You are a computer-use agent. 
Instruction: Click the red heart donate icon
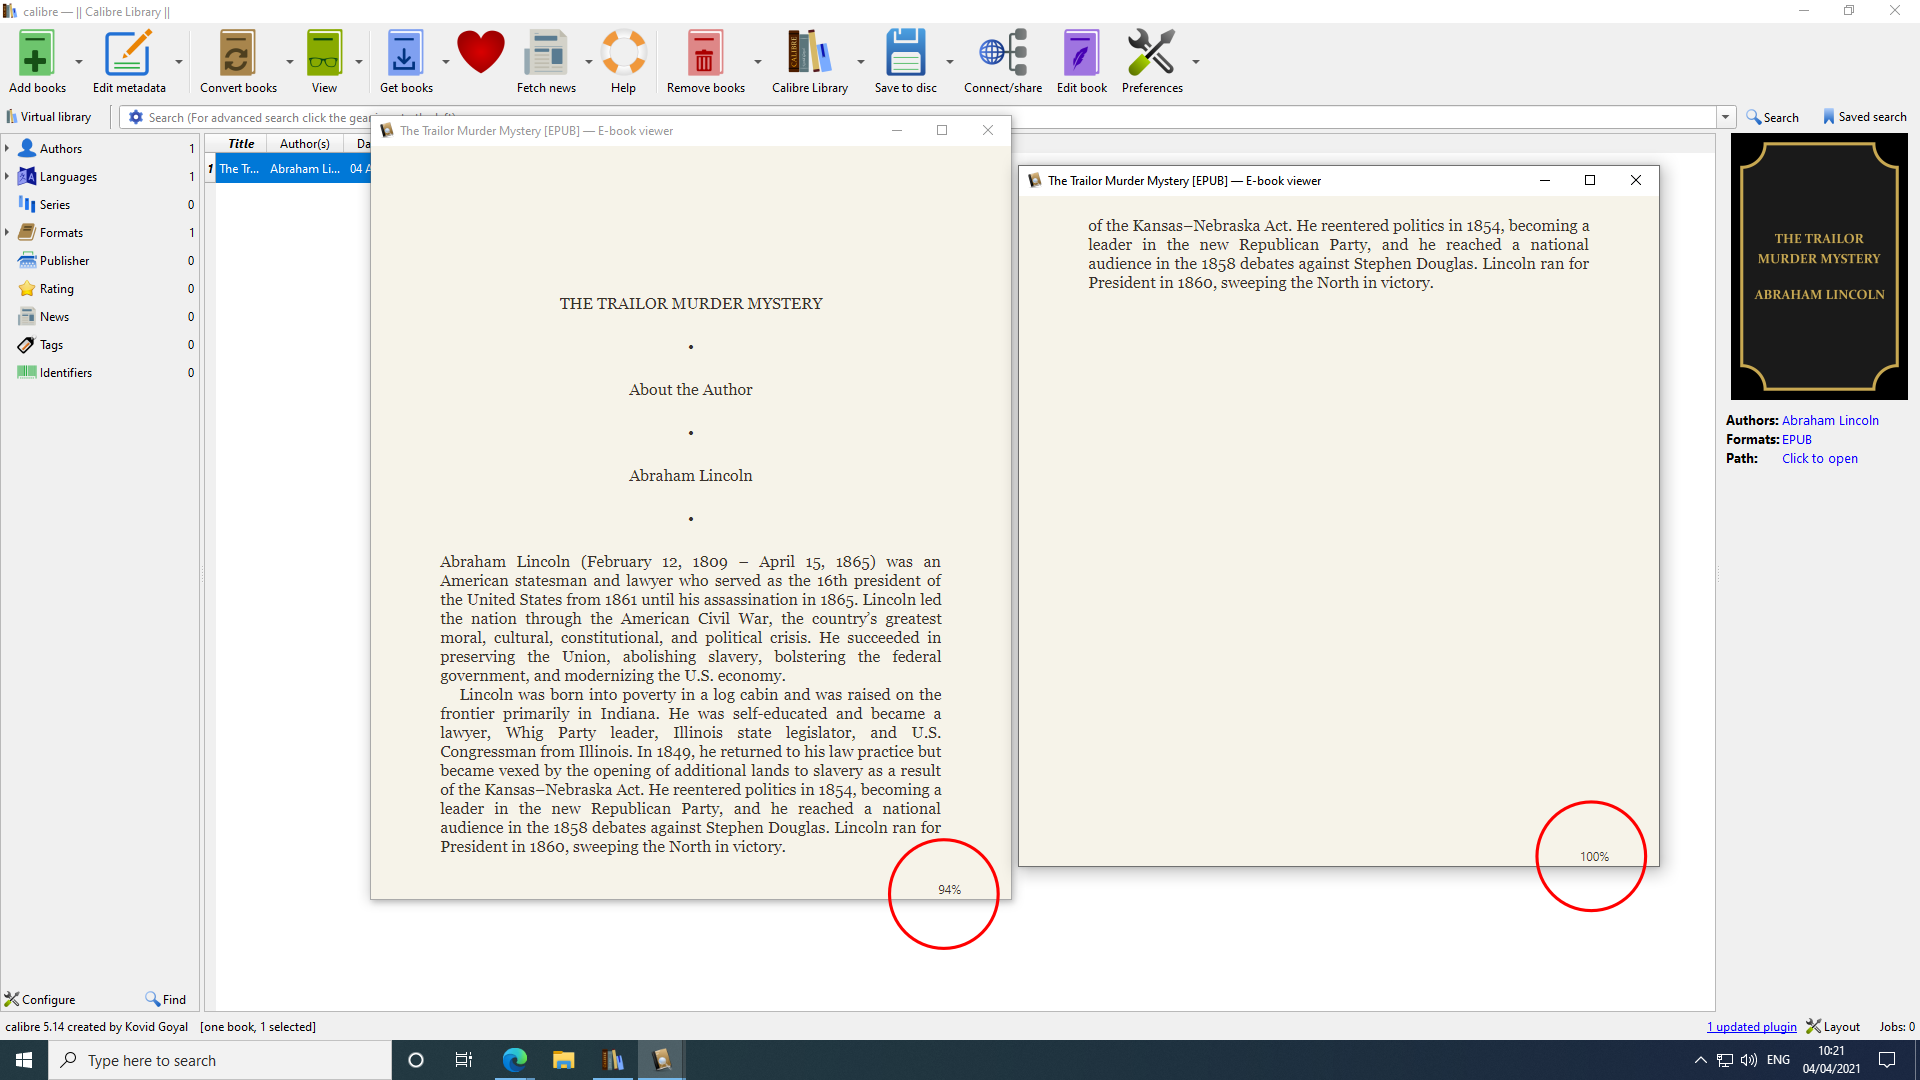coord(480,52)
